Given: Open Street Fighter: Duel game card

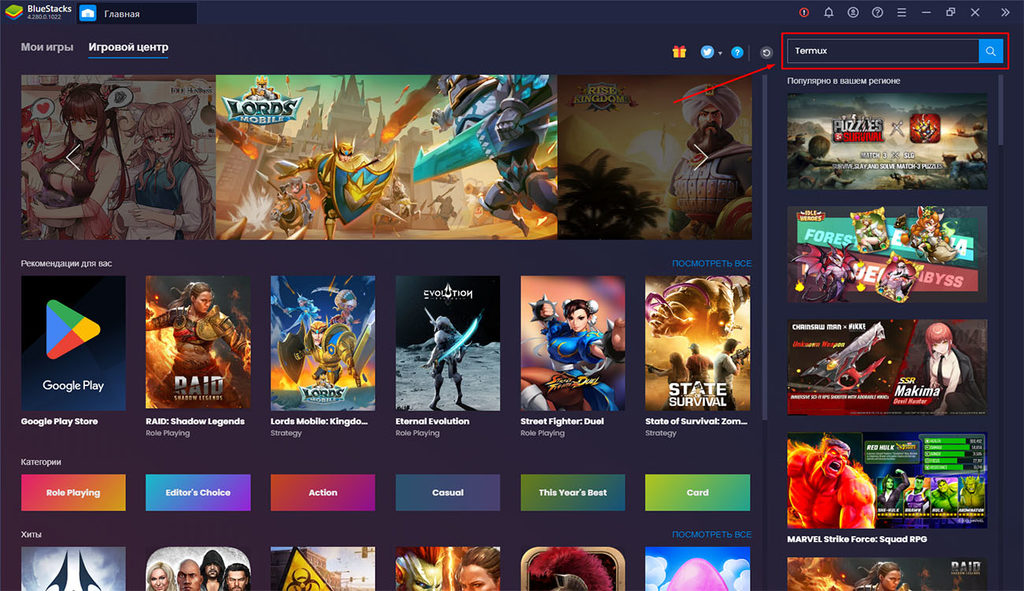Looking at the screenshot, I should (573, 343).
